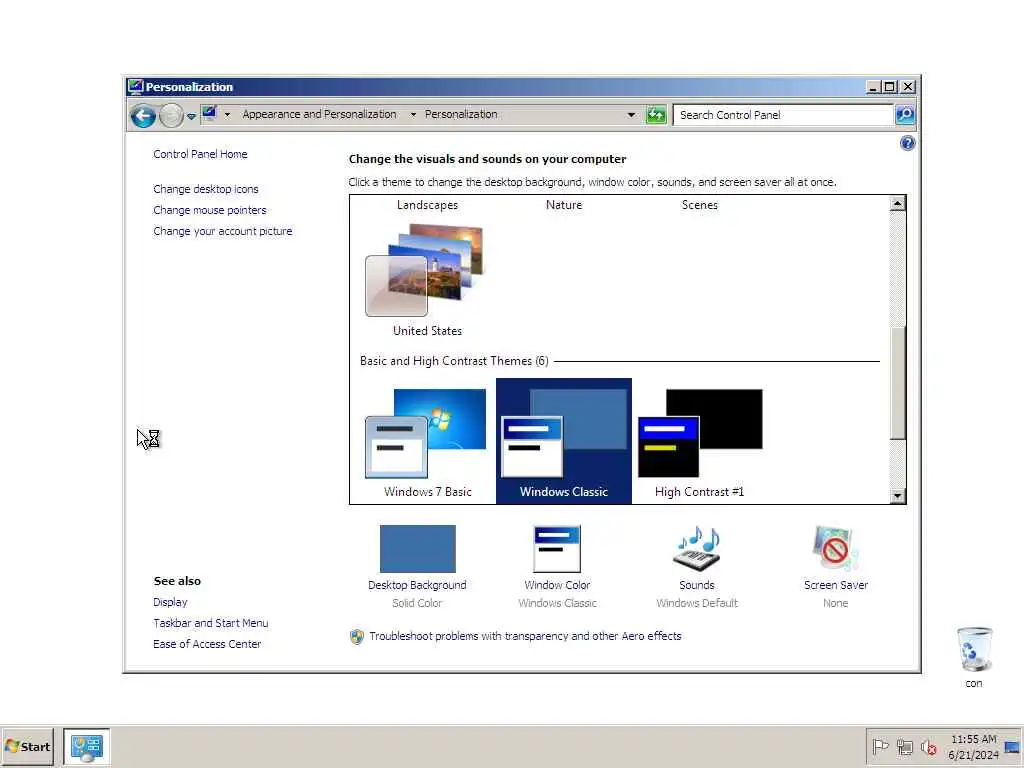This screenshot has height=768, width=1024.
Task: Click the taskbar clock showing 11:55 AM
Action: [974, 747]
